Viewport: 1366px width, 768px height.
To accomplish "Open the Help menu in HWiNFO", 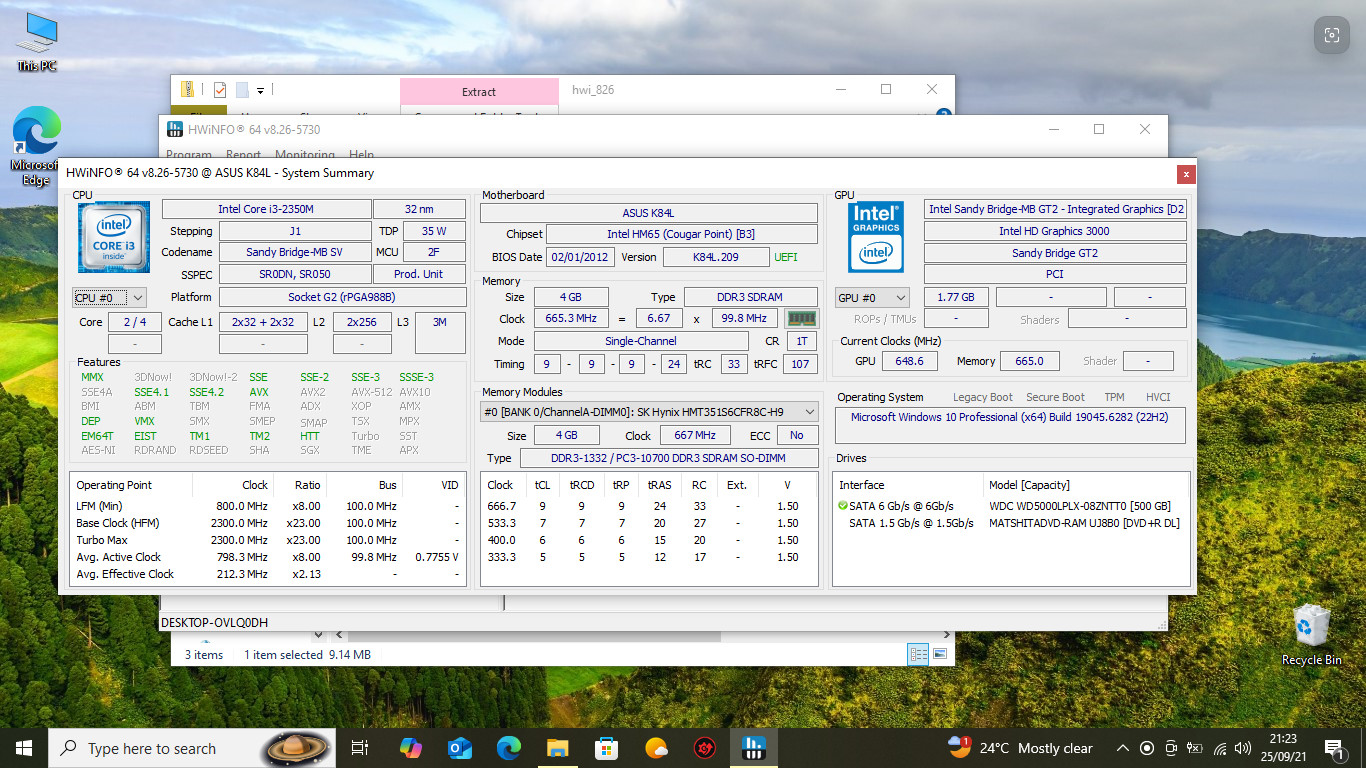I will 361,155.
